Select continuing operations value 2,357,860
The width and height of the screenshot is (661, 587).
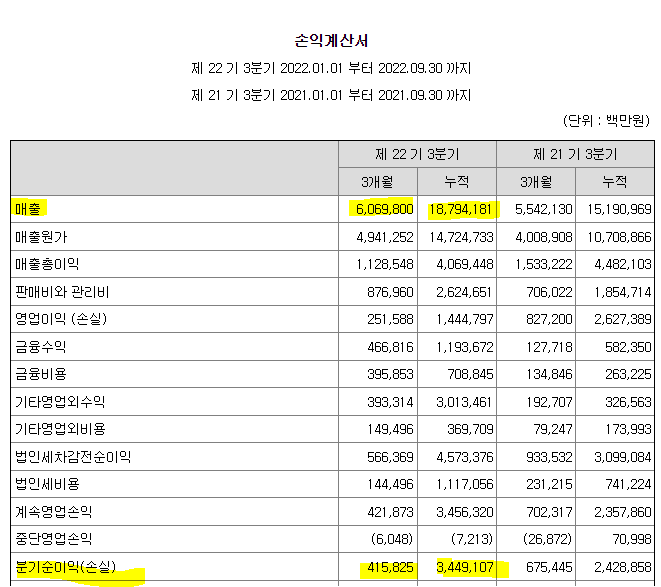coord(623,512)
